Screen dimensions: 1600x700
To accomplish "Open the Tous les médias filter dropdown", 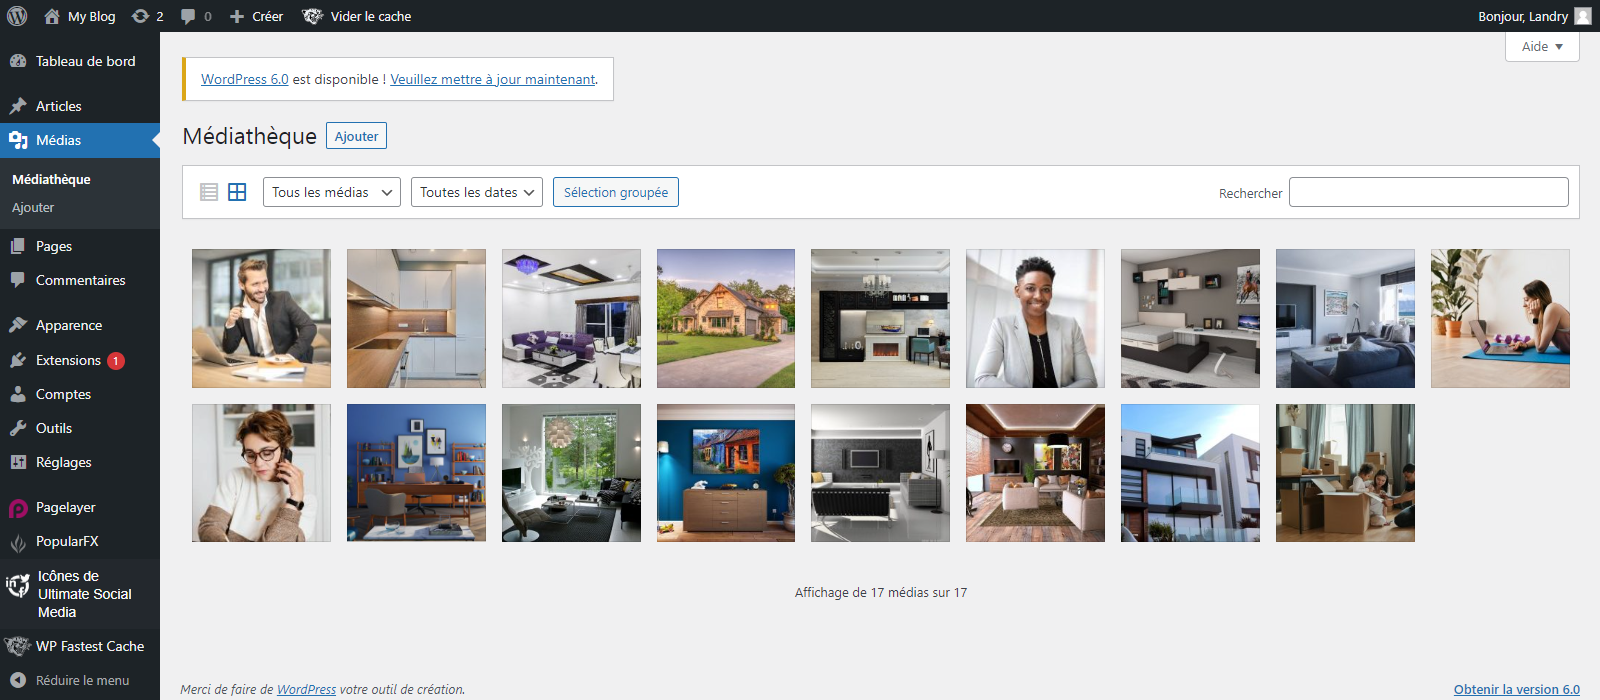I will [332, 192].
